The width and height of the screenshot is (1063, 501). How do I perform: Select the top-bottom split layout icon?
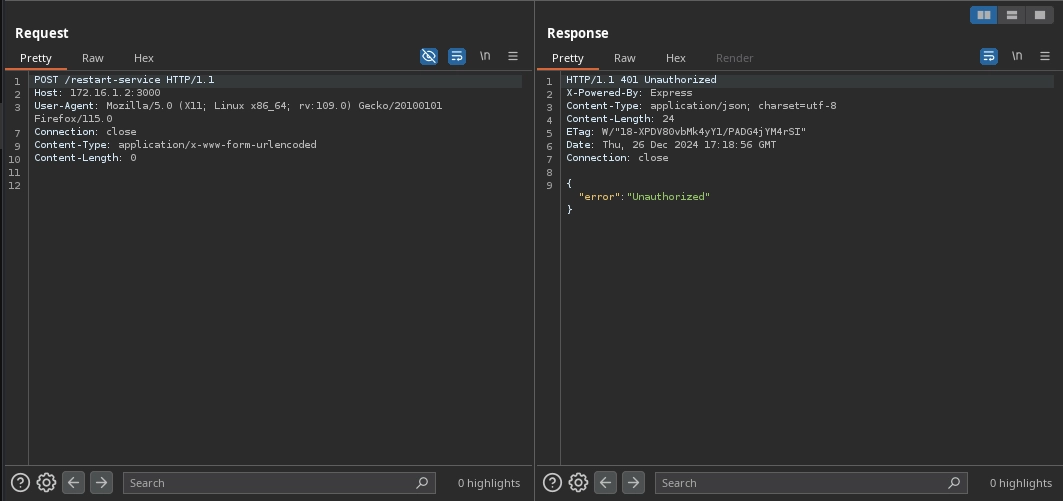1012,15
